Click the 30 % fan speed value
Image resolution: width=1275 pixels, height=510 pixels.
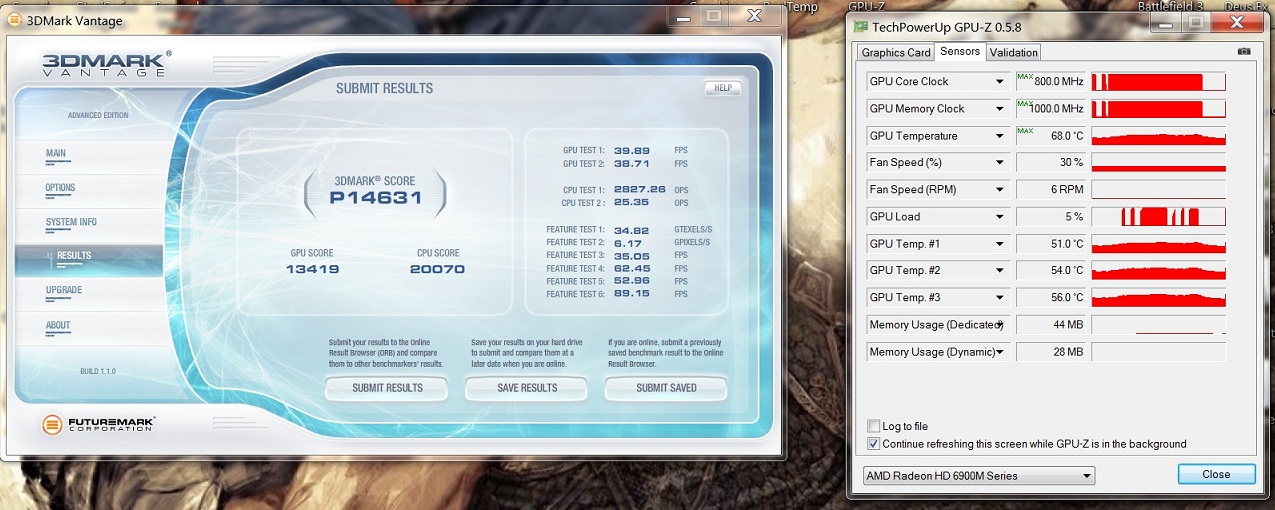1071,163
